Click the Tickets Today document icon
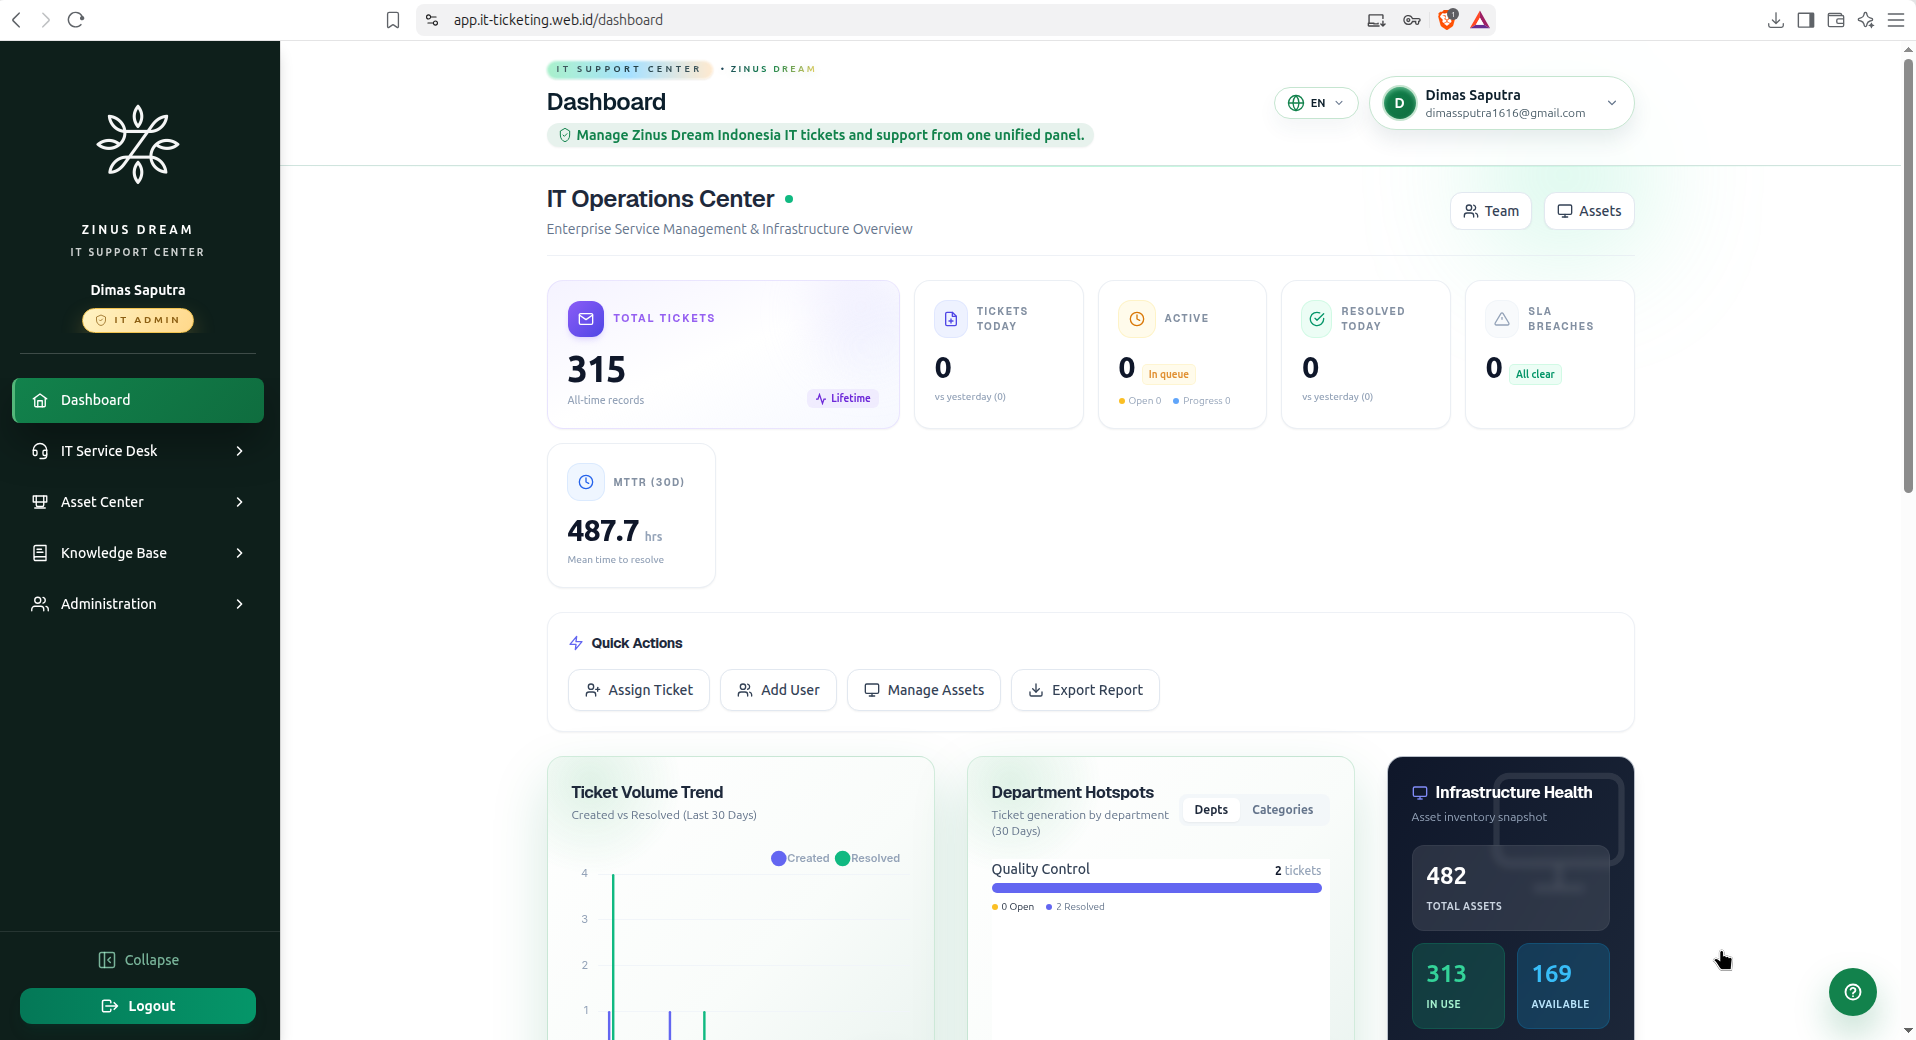This screenshot has height=1040, width=1916. pyautogui.click(x=951, y=319)
